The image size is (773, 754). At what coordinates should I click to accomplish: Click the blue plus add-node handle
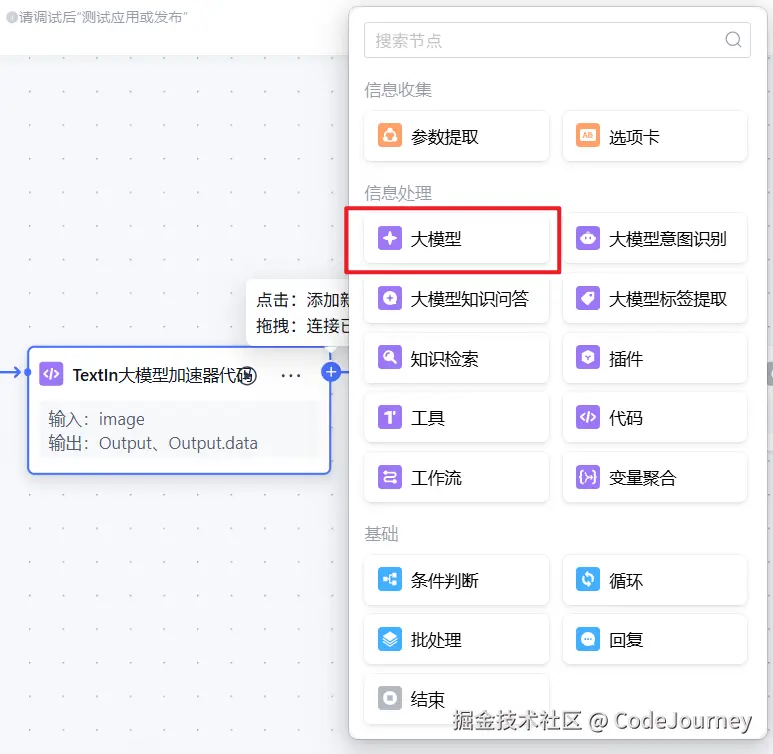(x=331, y=372)
